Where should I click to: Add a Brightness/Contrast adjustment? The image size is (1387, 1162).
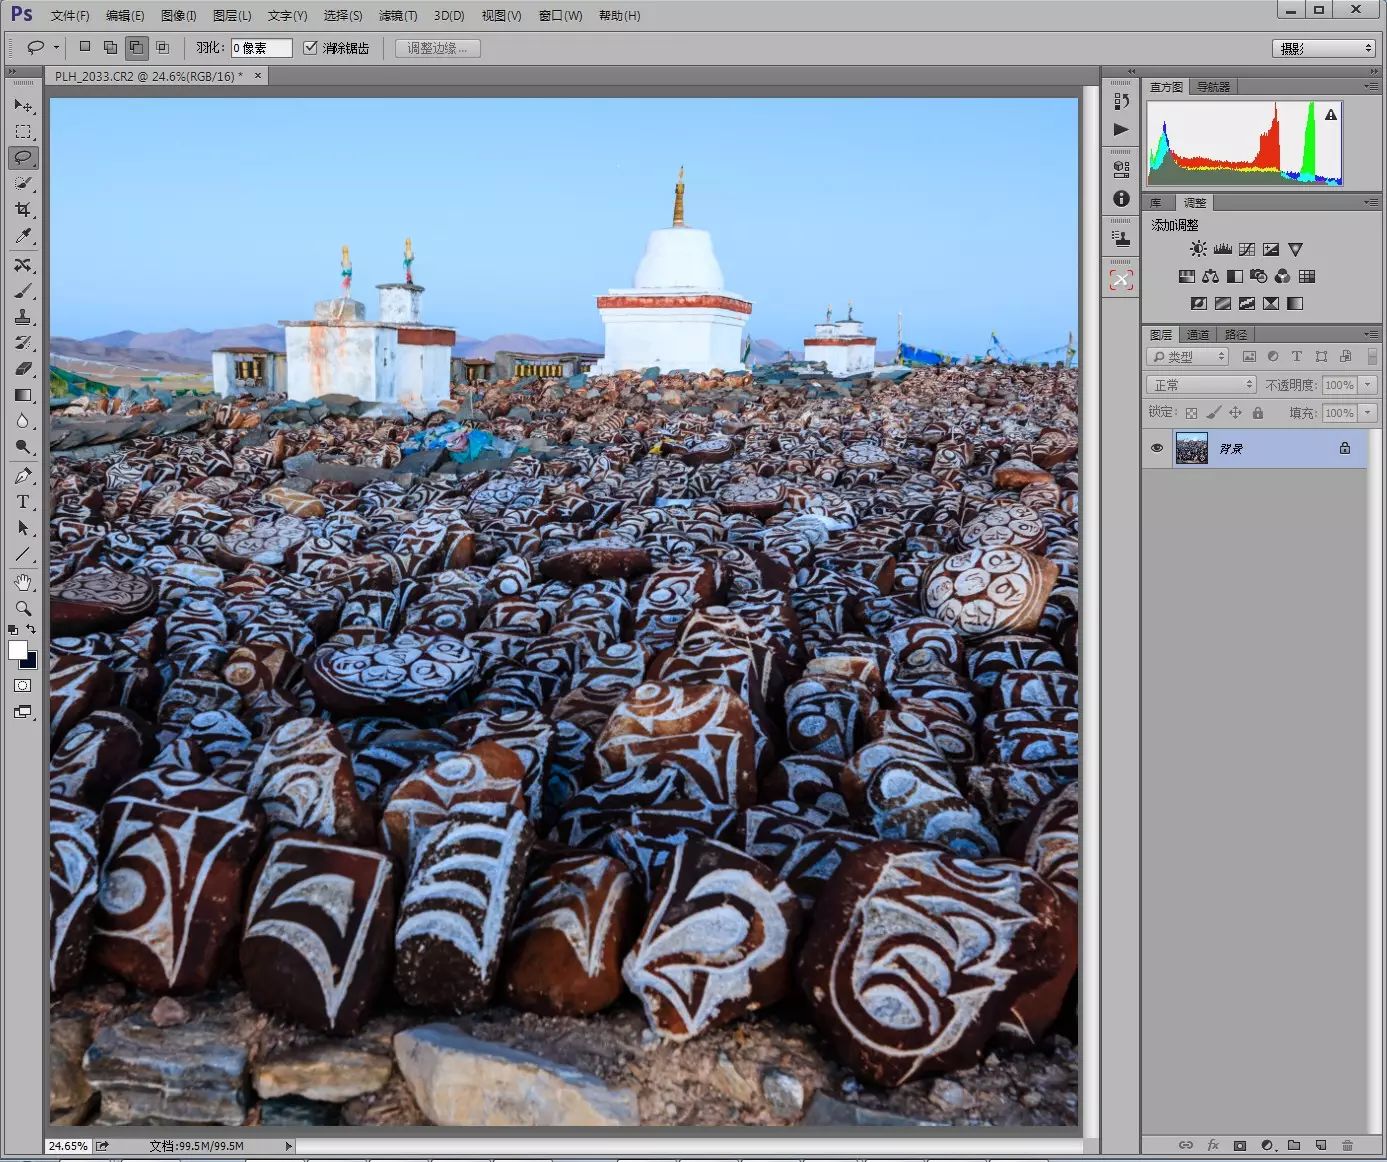(1198, 249)
